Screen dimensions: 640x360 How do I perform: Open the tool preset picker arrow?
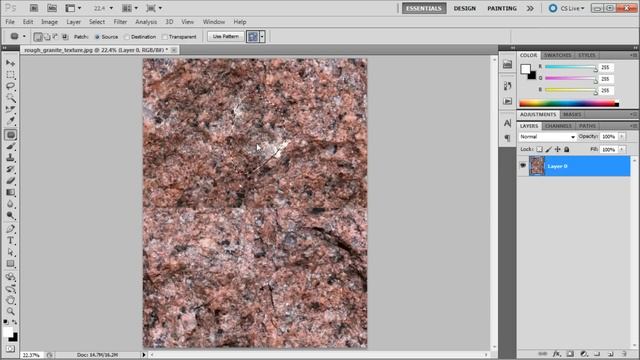24,37
